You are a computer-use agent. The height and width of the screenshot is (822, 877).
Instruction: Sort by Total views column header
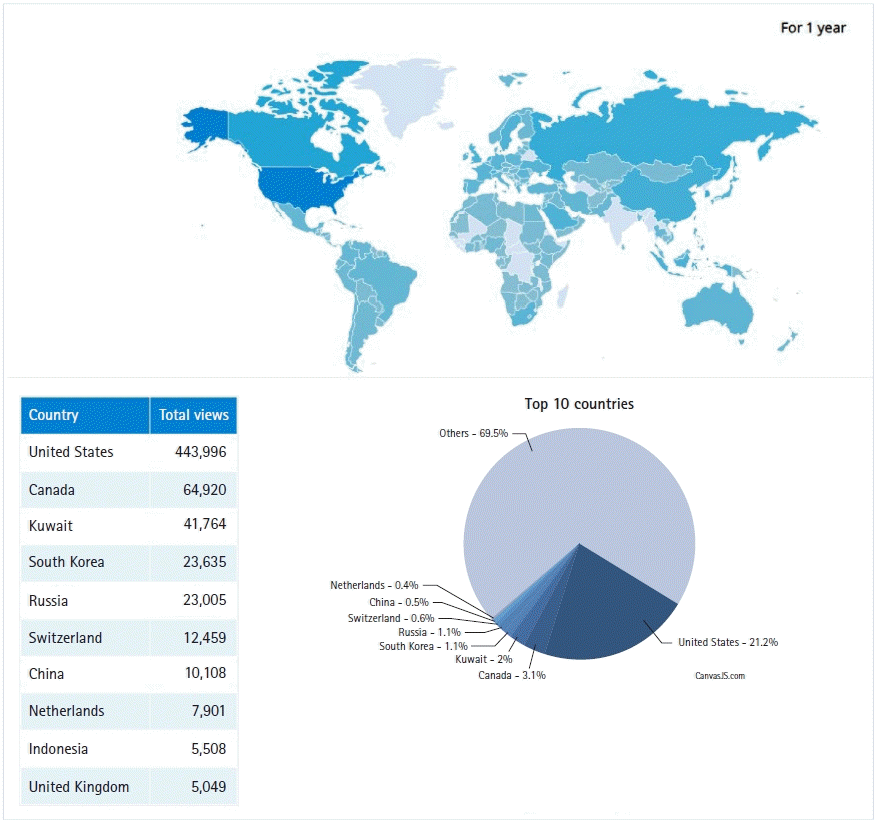[x=194, y=415]
